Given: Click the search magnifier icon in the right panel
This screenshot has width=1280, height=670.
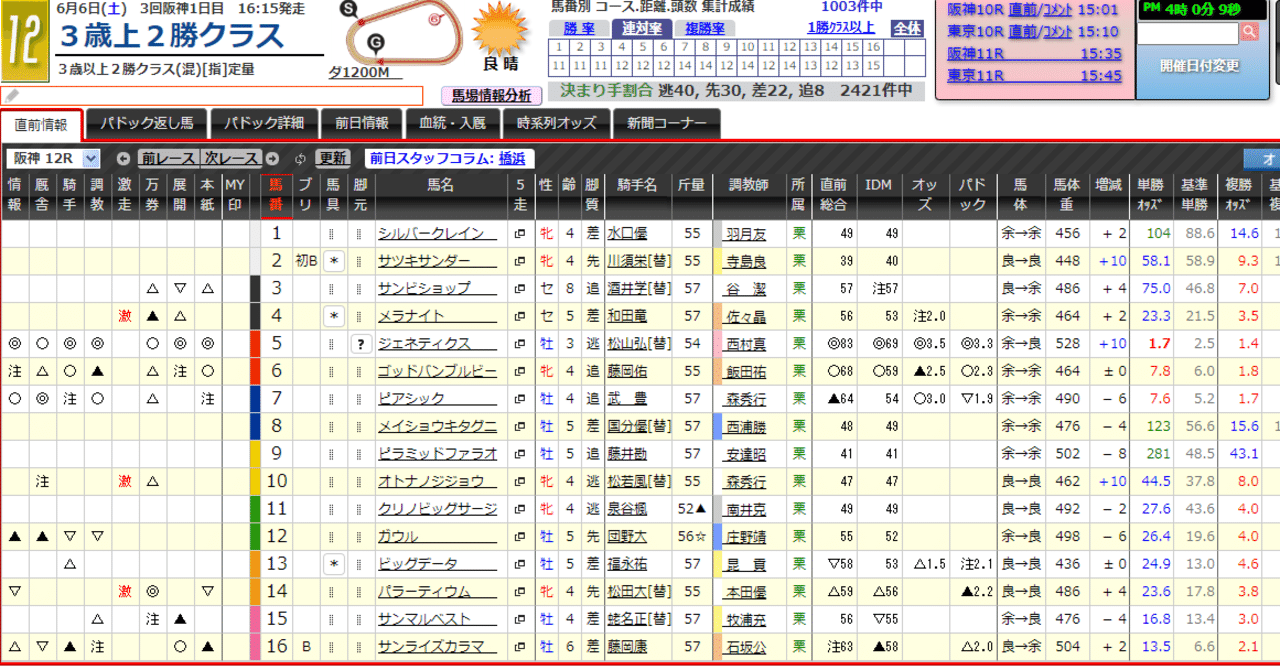Looking at the screenshot, I should (x=1249, y=31).
